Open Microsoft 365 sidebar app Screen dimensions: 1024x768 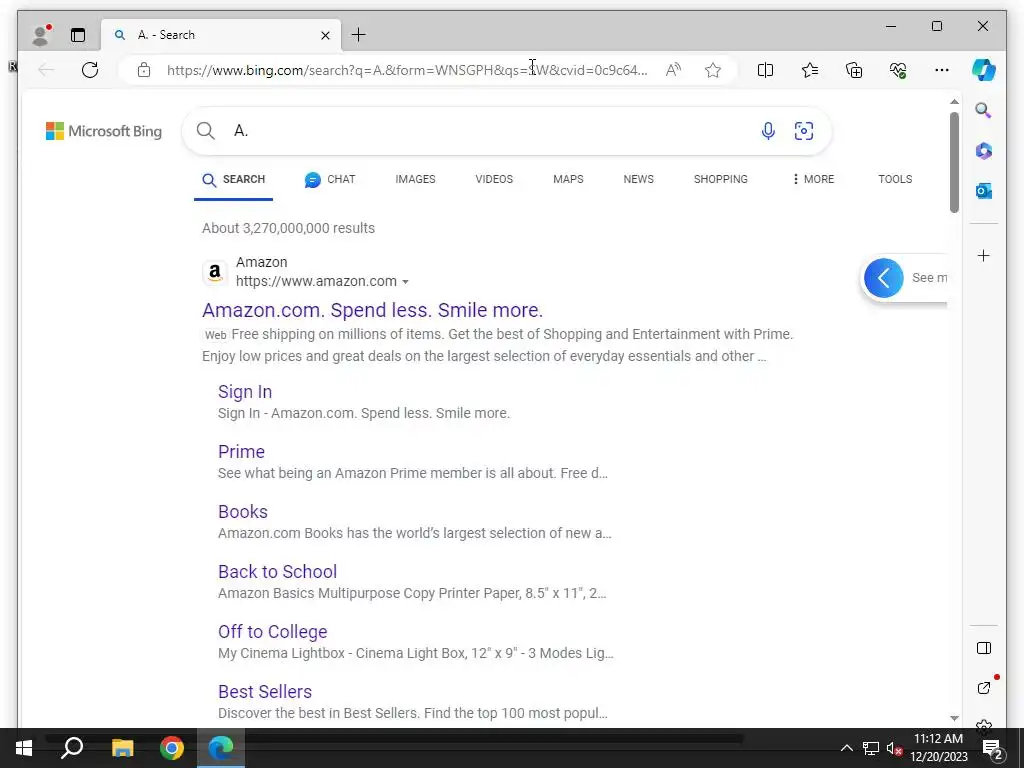(x=984, y=151)
